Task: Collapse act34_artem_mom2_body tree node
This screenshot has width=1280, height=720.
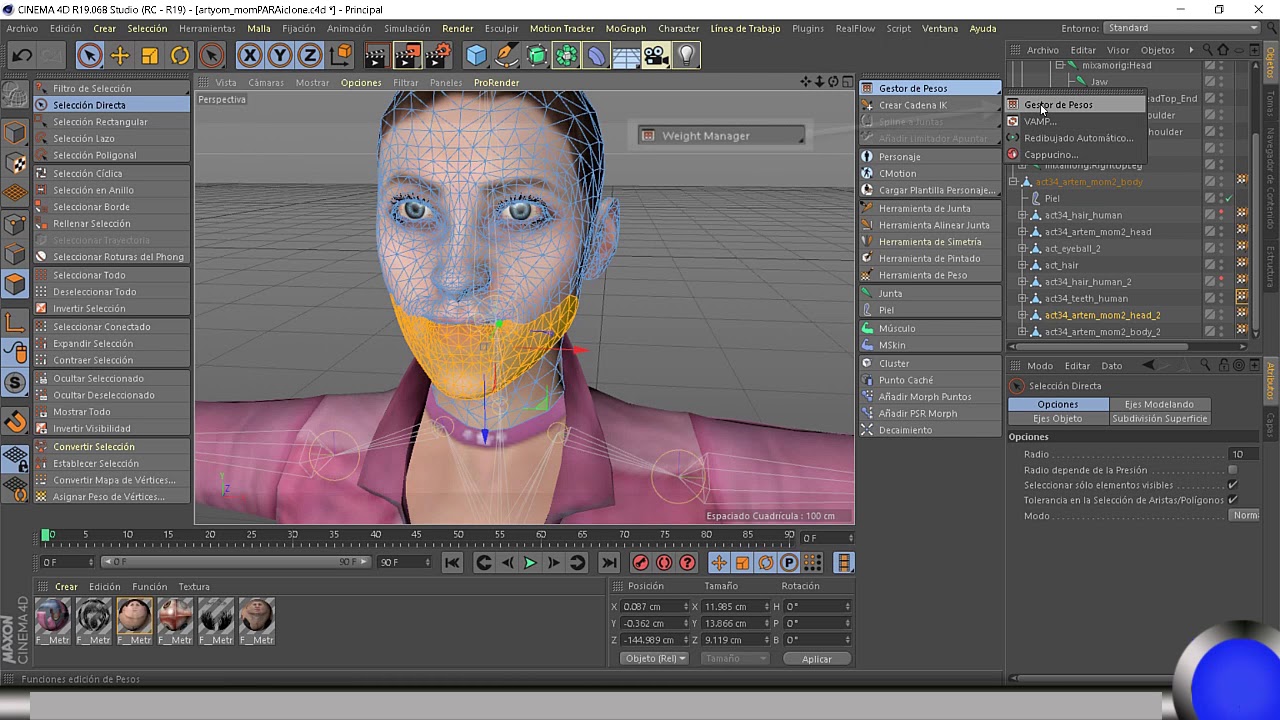Action: pyautogui.click(x=1013, y=182)
